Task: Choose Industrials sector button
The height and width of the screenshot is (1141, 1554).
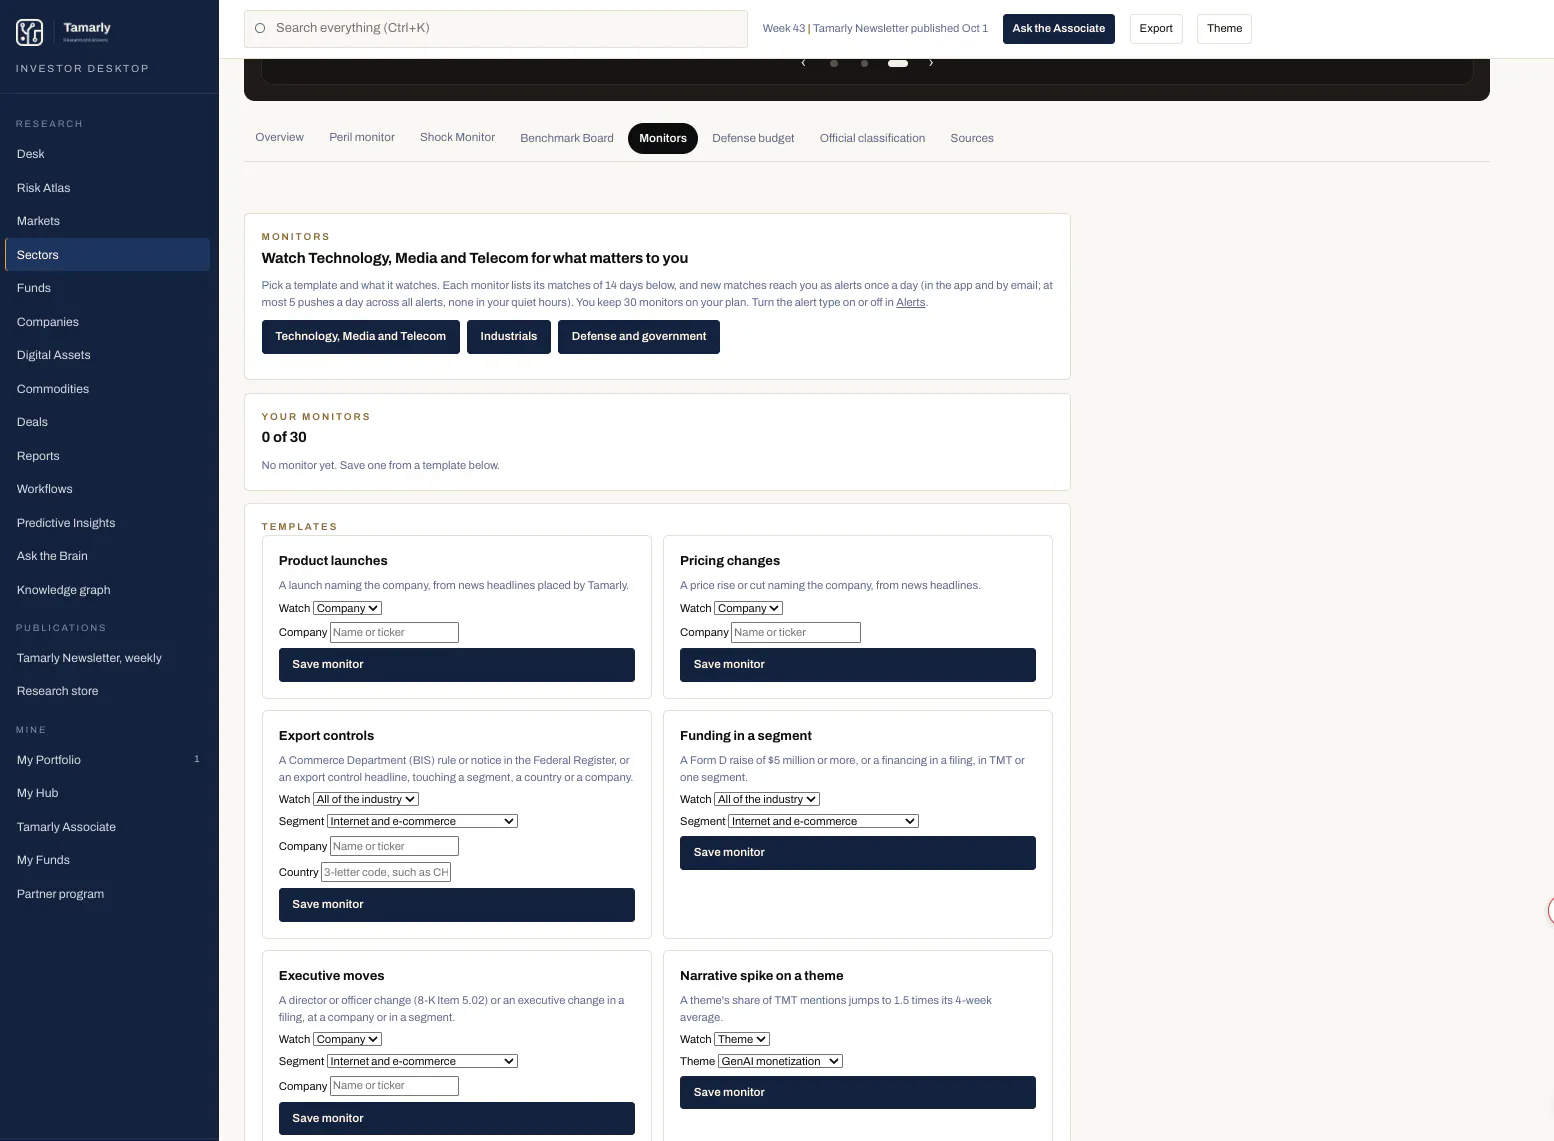Action: (508, 337)
